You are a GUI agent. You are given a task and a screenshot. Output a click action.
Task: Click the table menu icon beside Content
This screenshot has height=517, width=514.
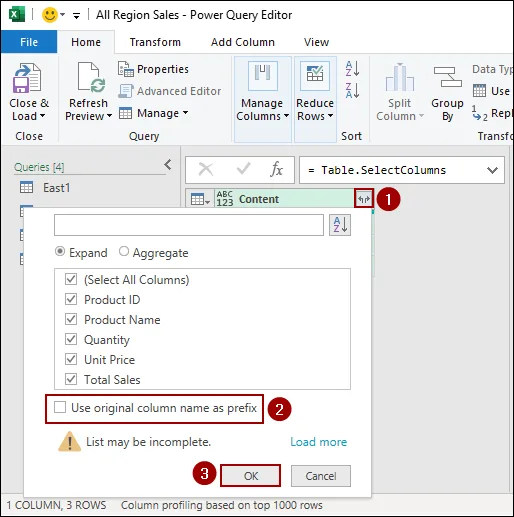tap(200, 199)
